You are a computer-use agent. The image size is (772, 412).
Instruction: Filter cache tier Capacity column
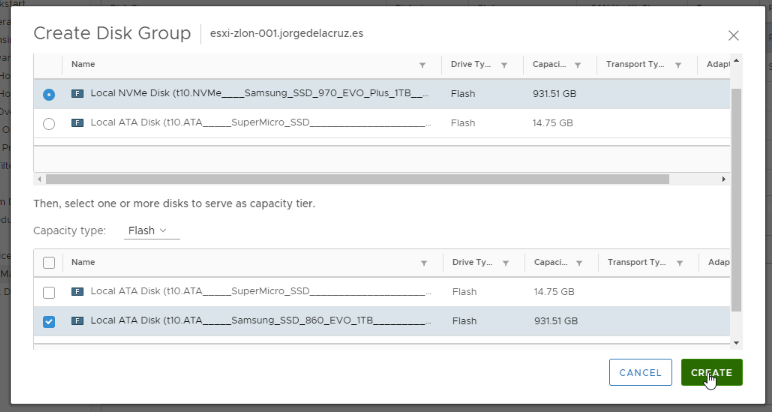pyautogui.click(x=578, y=65)
